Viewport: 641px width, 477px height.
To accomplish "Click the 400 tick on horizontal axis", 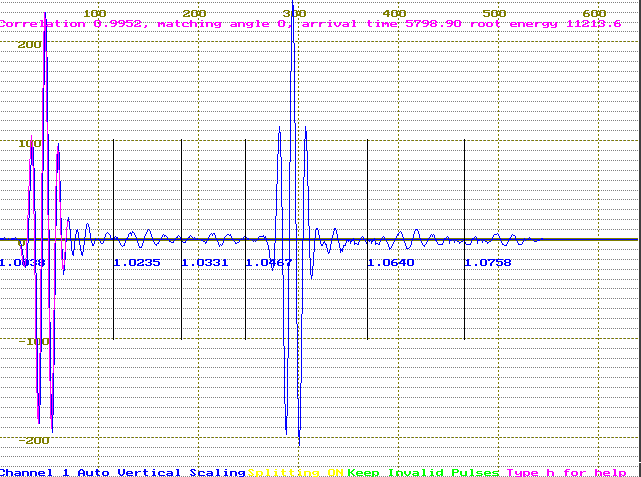I will pyautogui.click(x=394, y=13).
